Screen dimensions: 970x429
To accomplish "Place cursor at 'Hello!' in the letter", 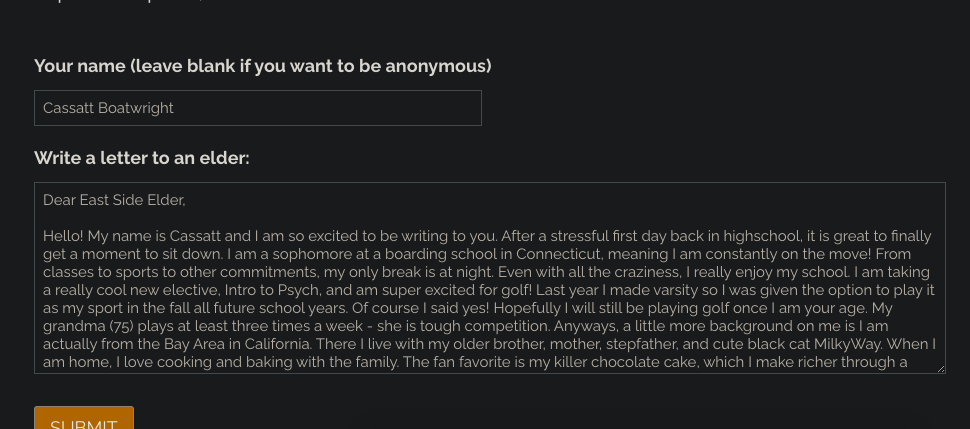I will [x=63, y=236].
